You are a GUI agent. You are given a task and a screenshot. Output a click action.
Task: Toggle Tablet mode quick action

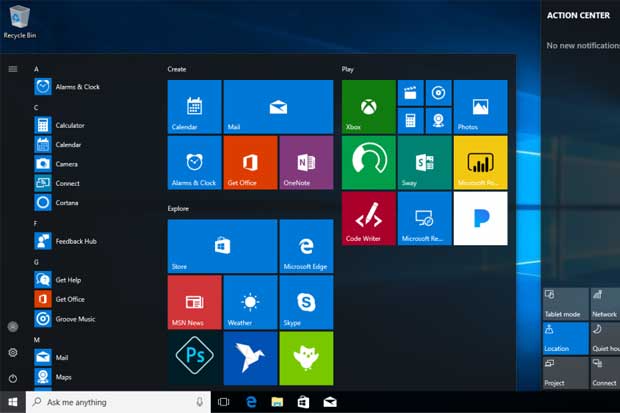(x=564, y=304)
